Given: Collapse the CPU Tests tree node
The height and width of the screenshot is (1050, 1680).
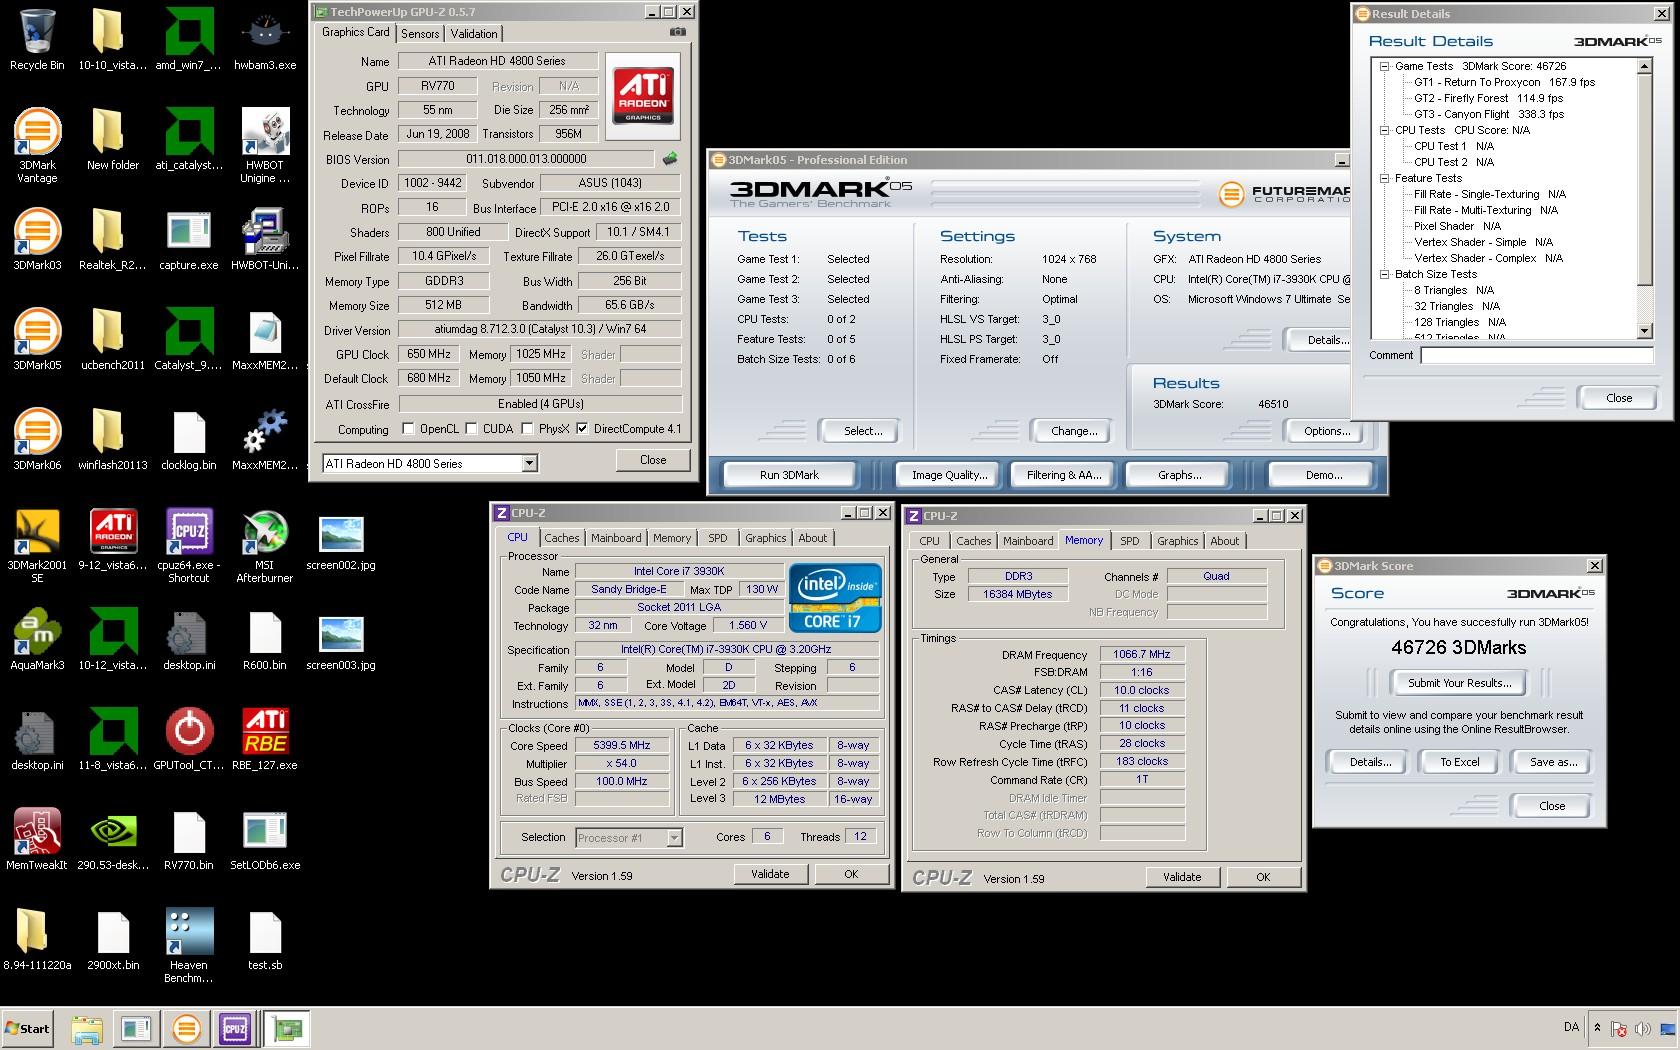Looking at the screenshot, I should tap(1385, 130).
